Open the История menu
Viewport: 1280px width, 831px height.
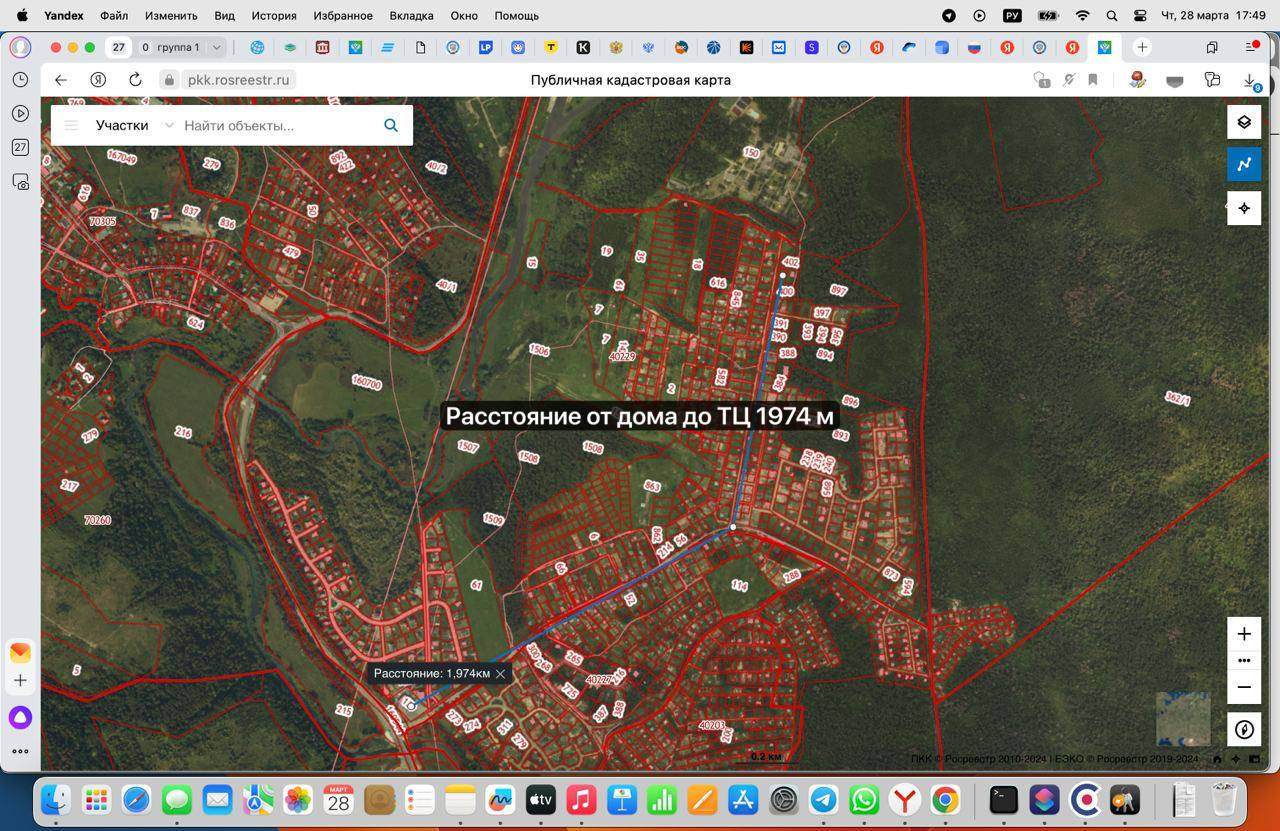pos(273,16)
